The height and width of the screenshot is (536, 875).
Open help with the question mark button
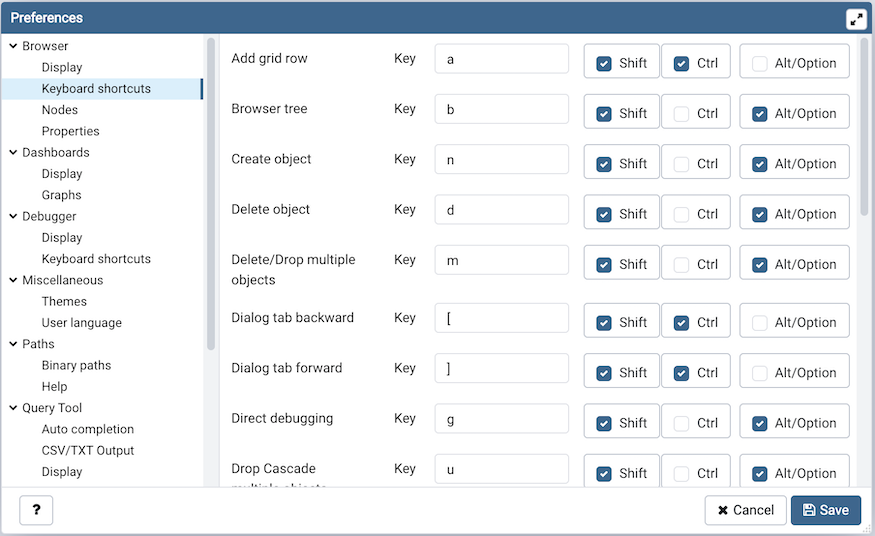click(x=36, y=510)
